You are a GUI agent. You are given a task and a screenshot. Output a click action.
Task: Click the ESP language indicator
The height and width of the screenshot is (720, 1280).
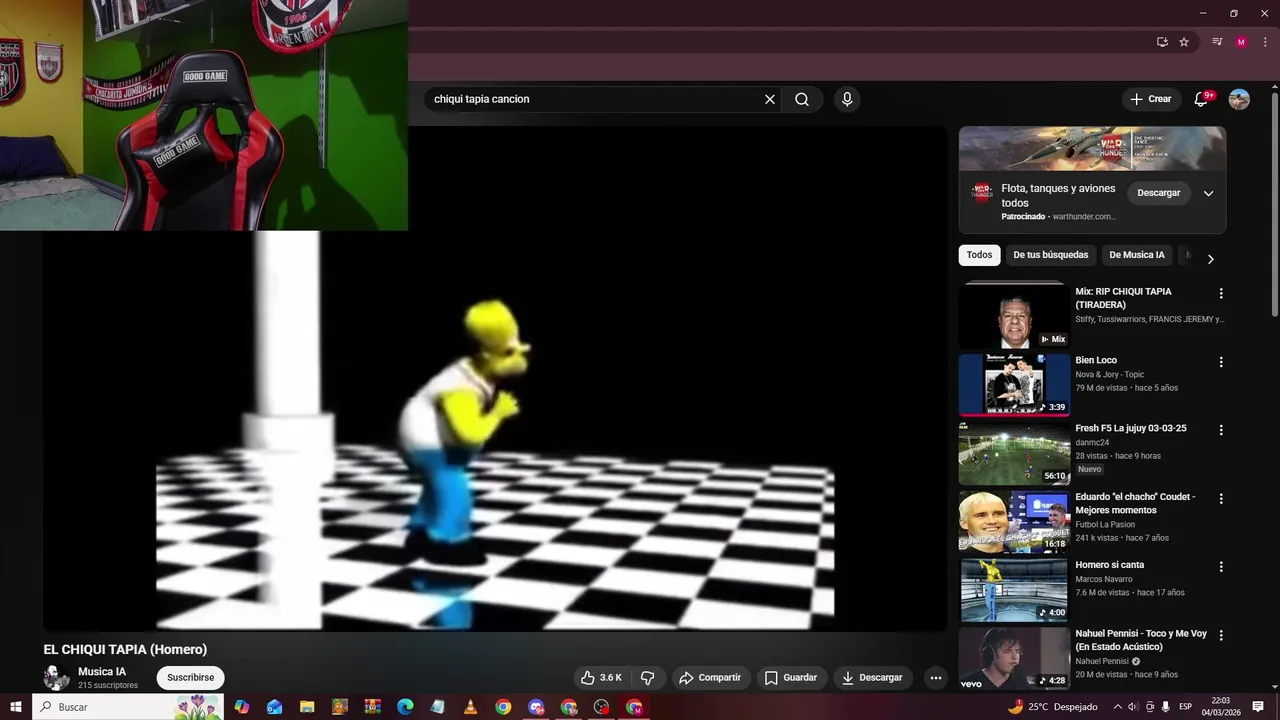tap(1185, 707)
